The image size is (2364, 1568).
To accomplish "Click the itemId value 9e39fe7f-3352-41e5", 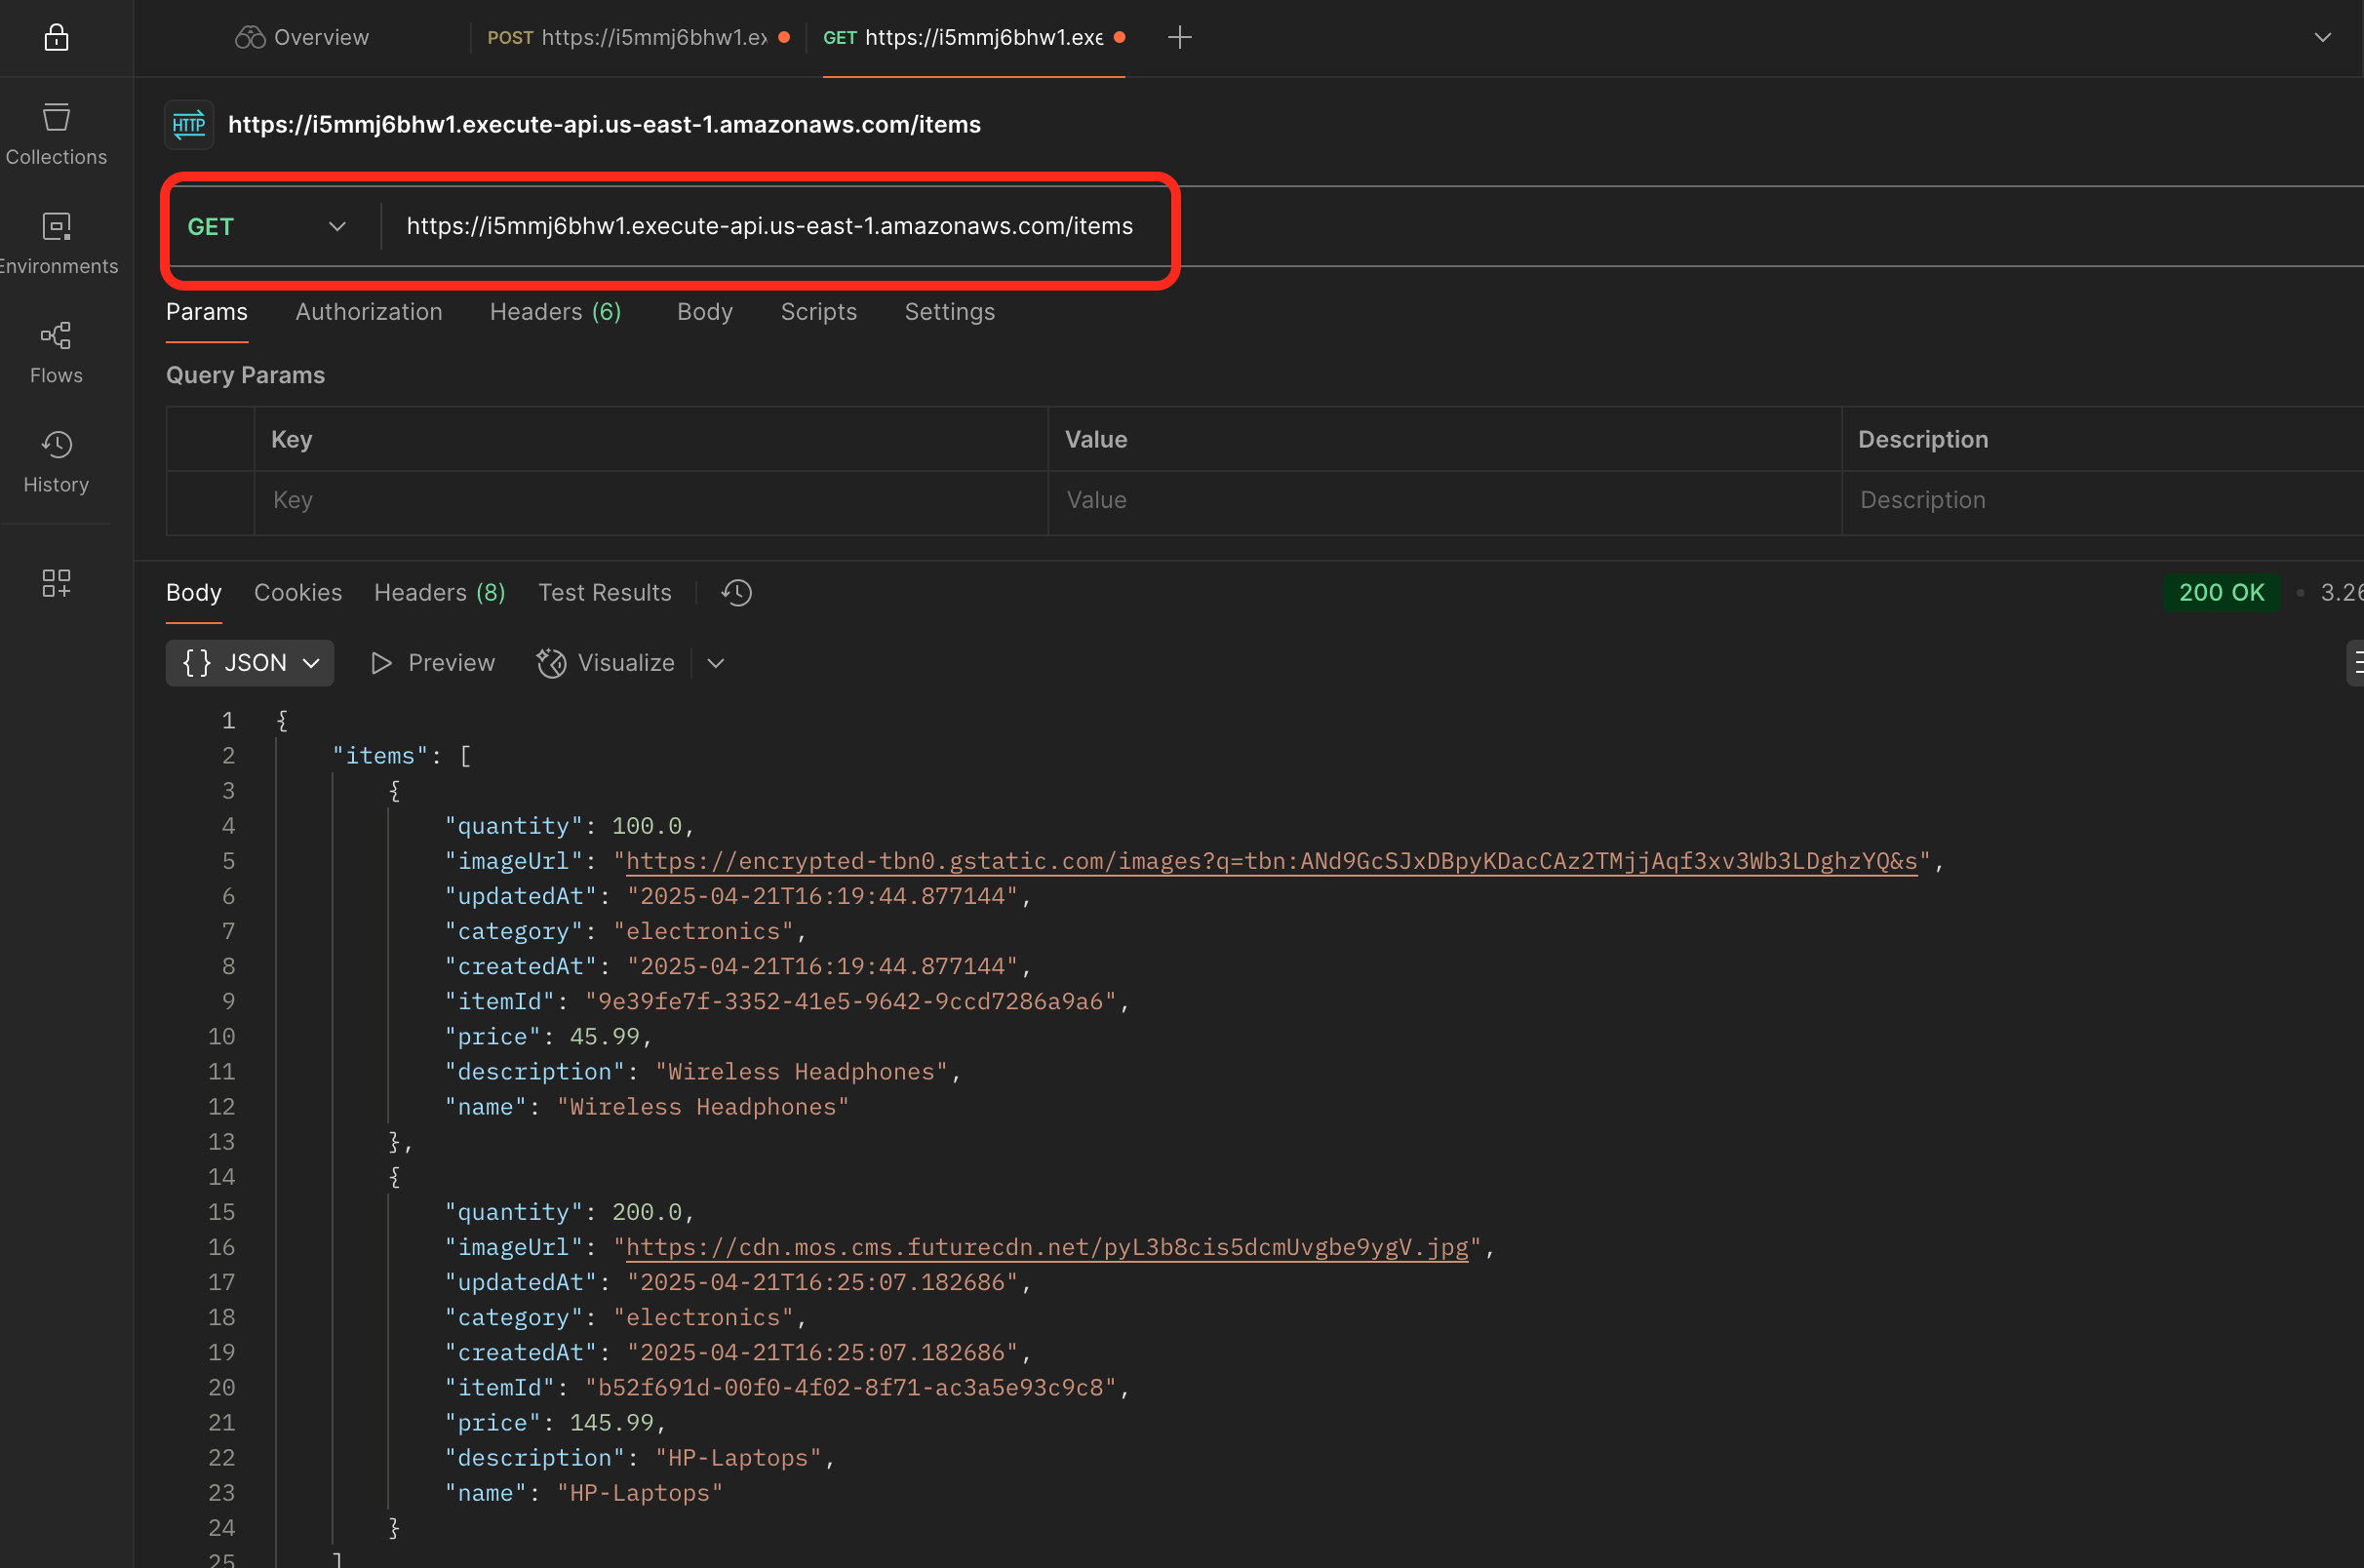I will (850, 1001).
